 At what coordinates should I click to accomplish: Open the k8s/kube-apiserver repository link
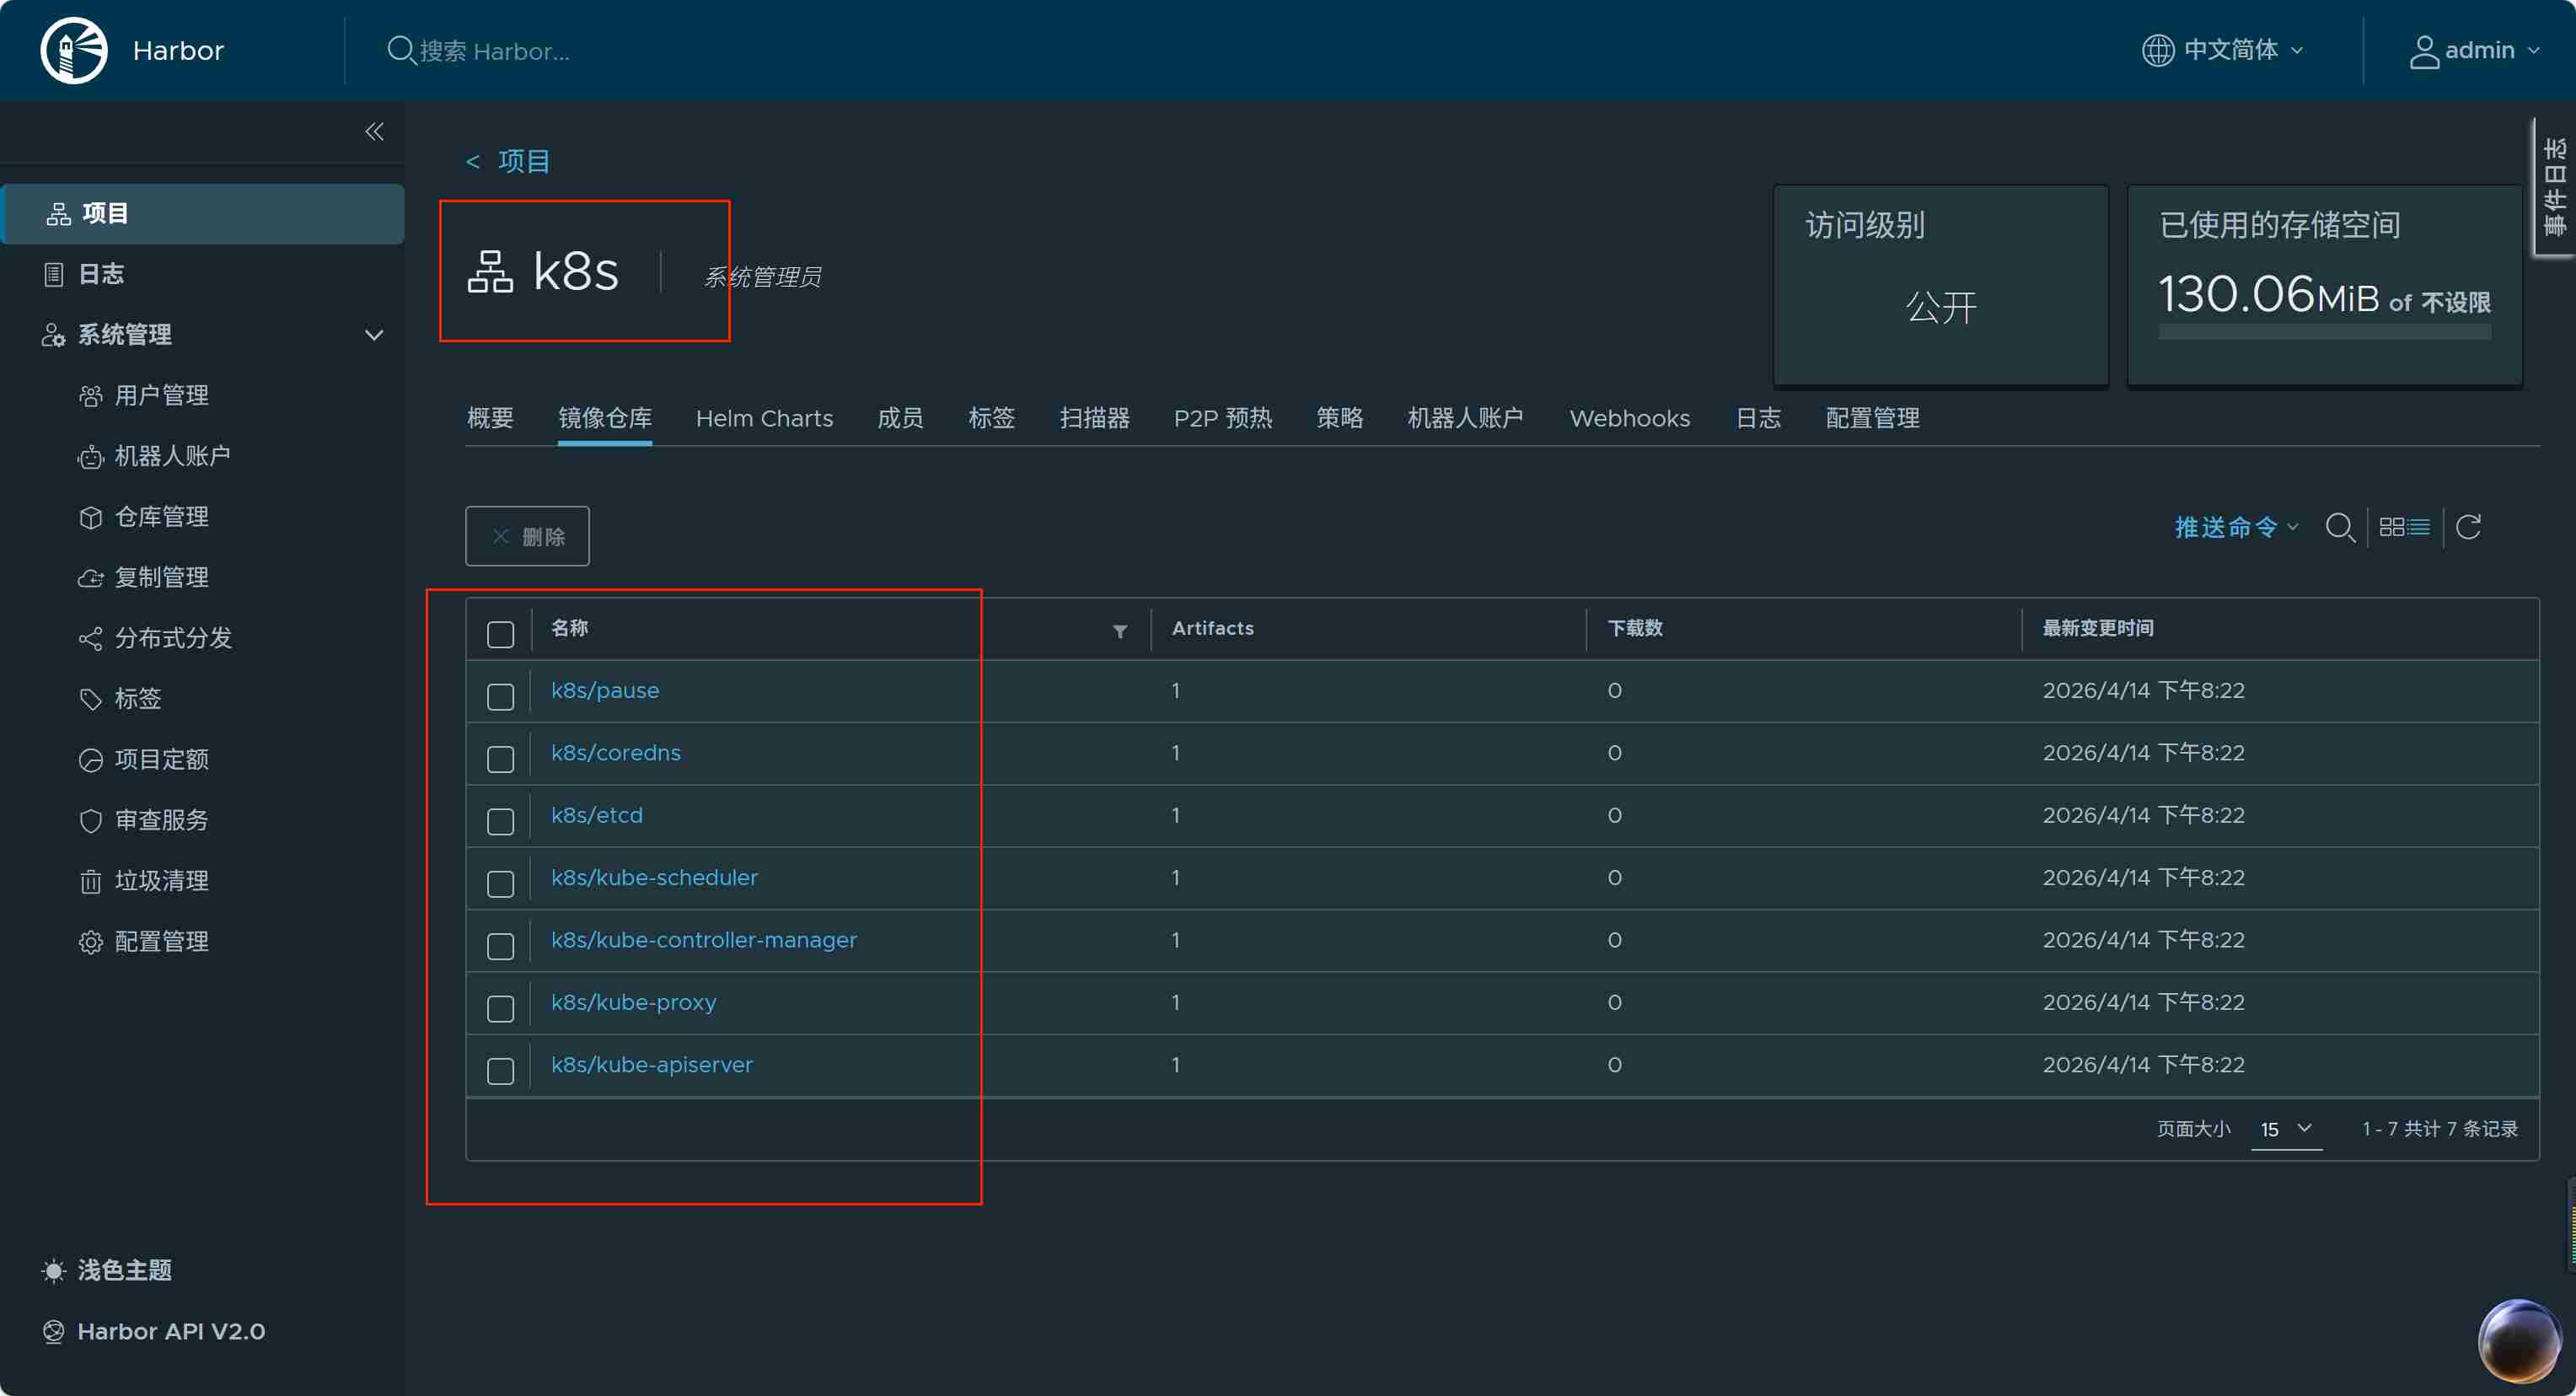click(x=652, y=1065)
